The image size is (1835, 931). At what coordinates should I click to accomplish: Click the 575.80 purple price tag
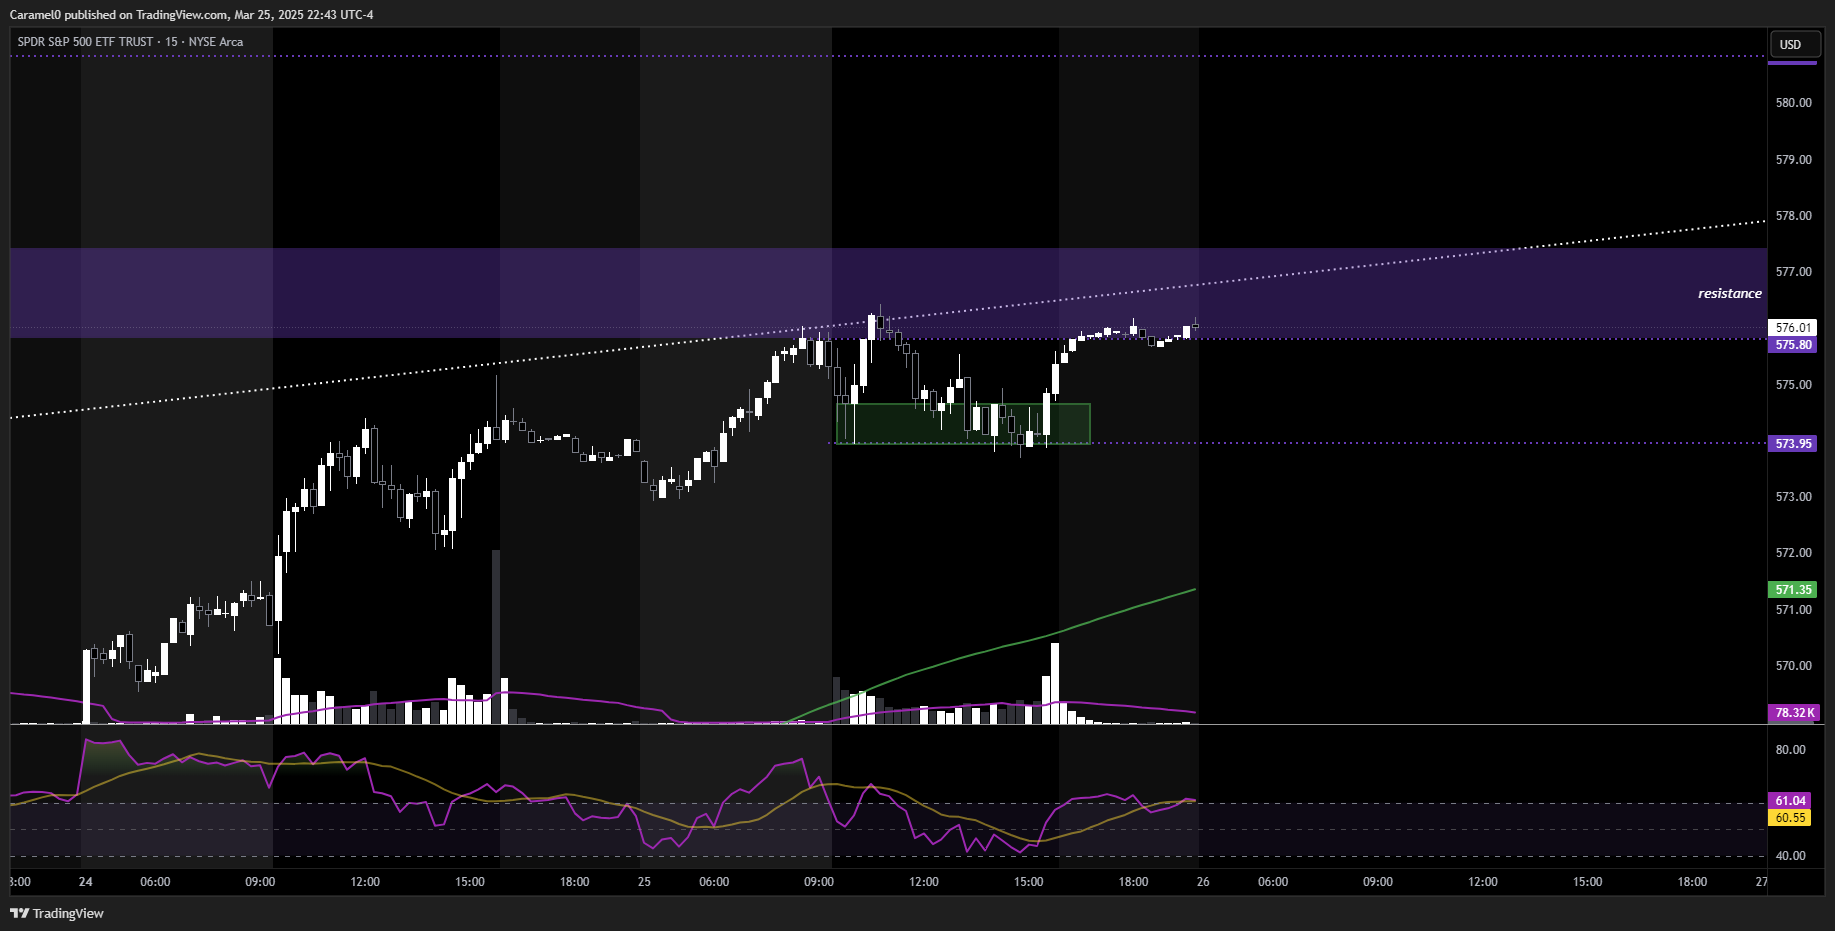[x=1793, y=345]
